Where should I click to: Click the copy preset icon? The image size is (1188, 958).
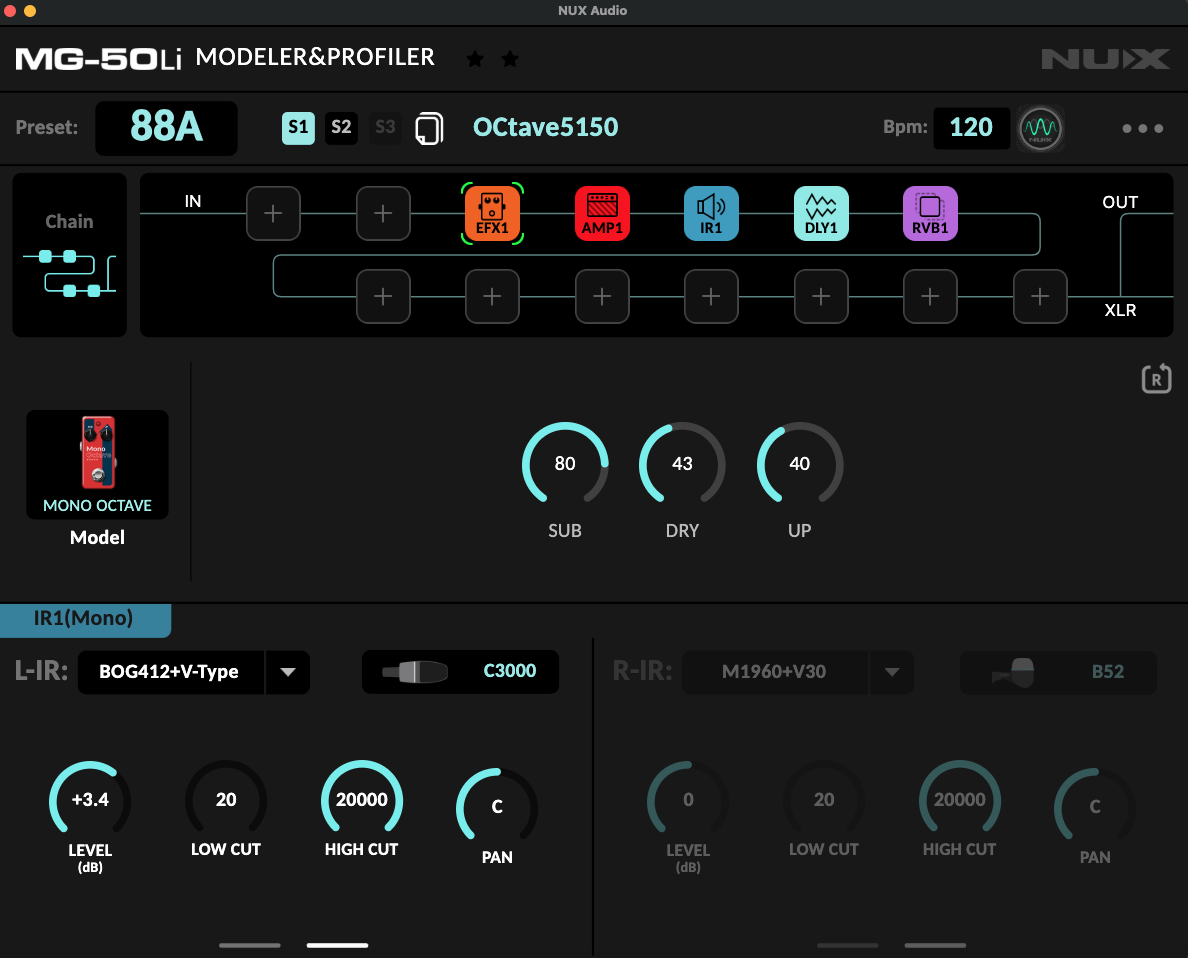429,128
